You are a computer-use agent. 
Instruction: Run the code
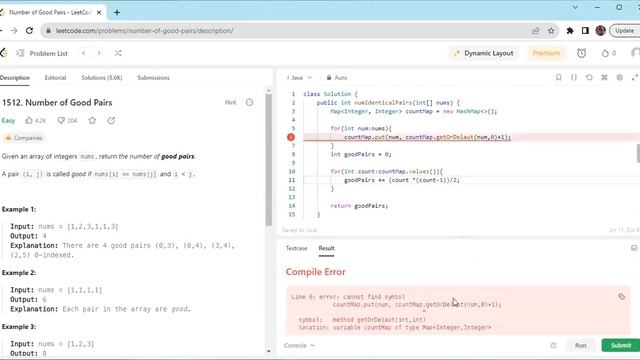tap(580, 345)
